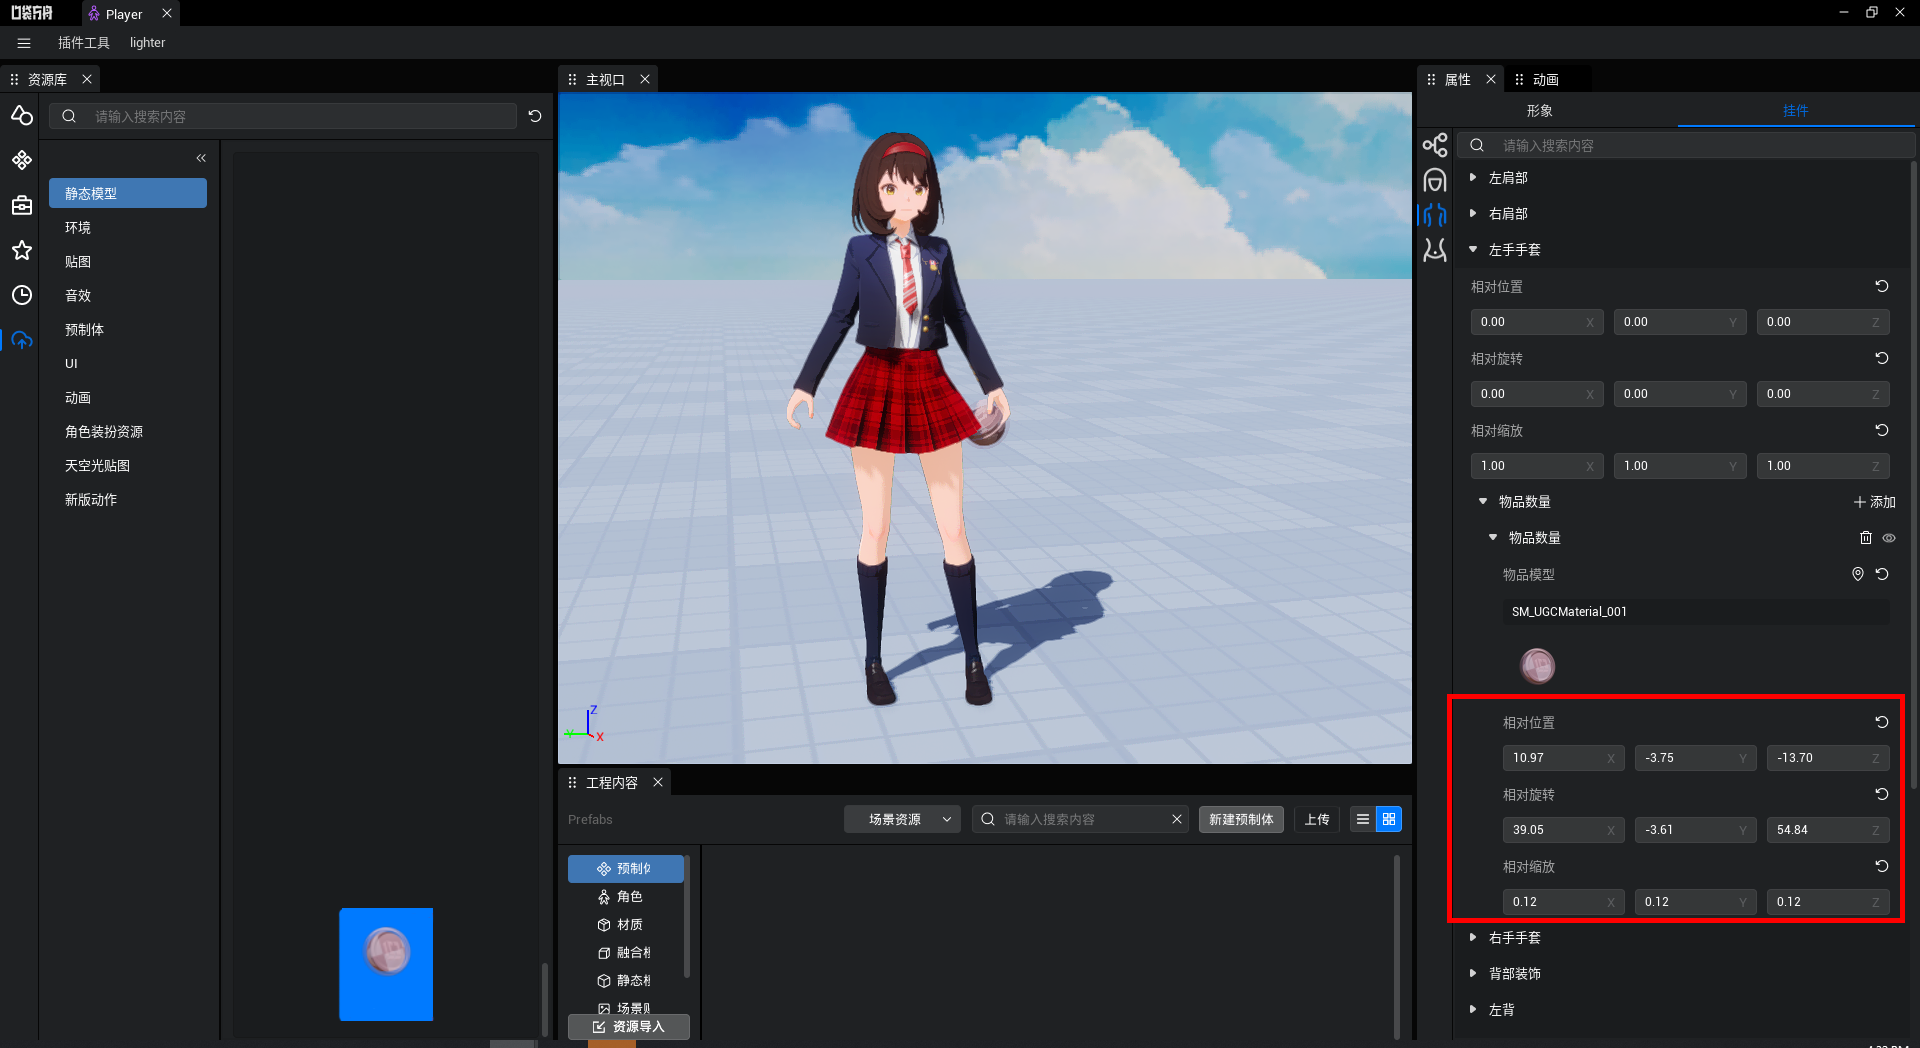Expand the 背部装饰 section
This screenshot has height=1048, width=1920.
click(1473, 973)
